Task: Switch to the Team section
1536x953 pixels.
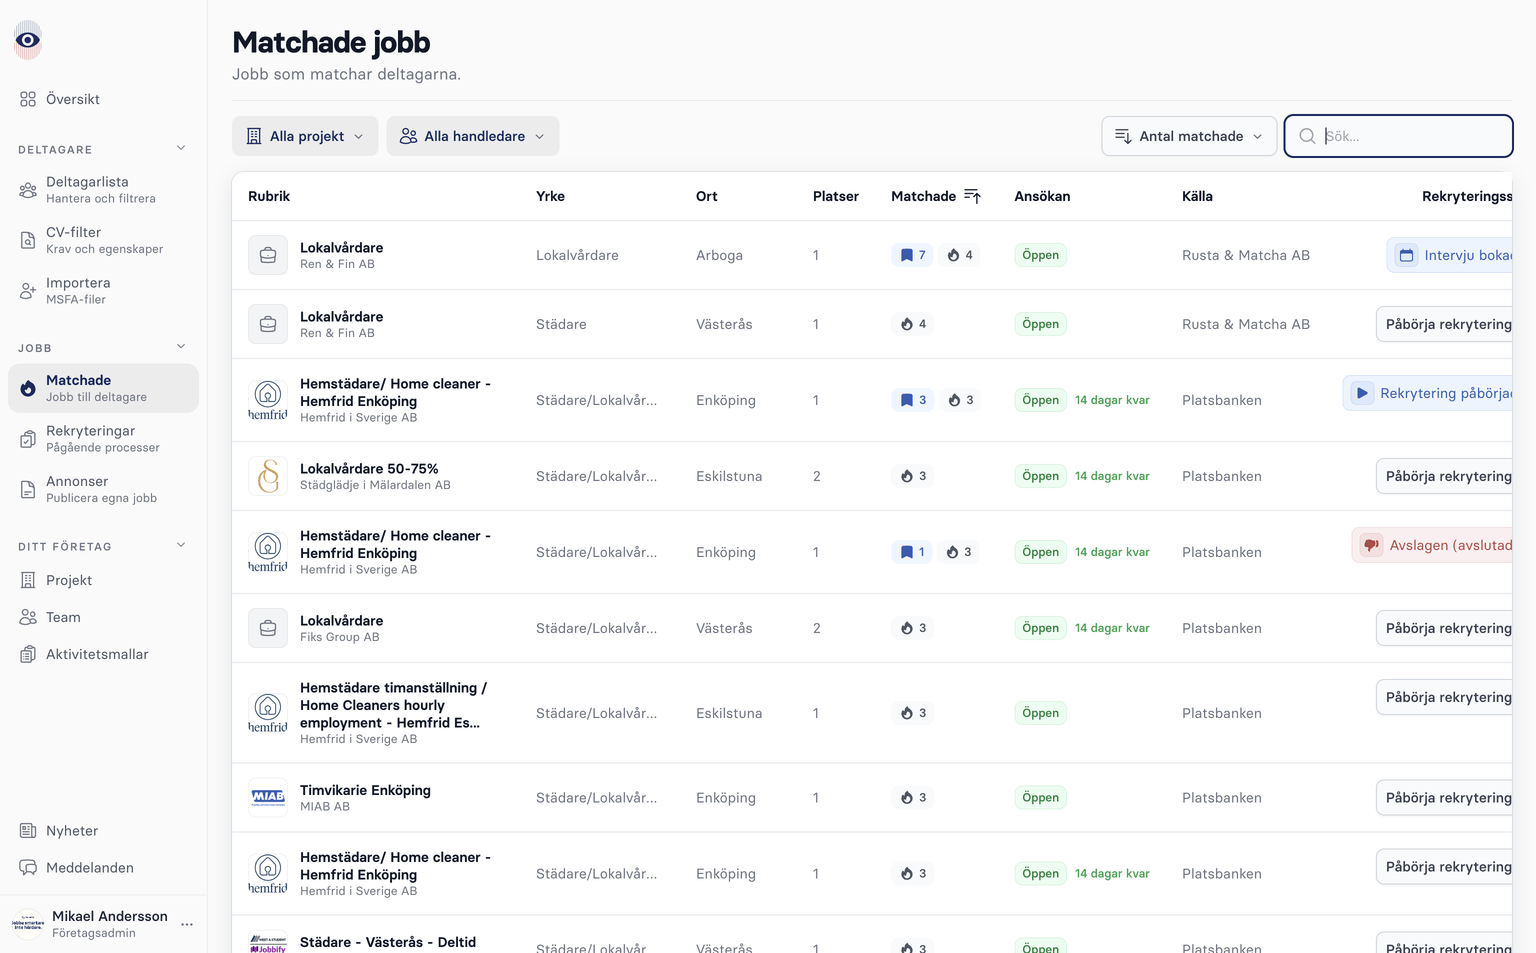Action: pos(62,617)
